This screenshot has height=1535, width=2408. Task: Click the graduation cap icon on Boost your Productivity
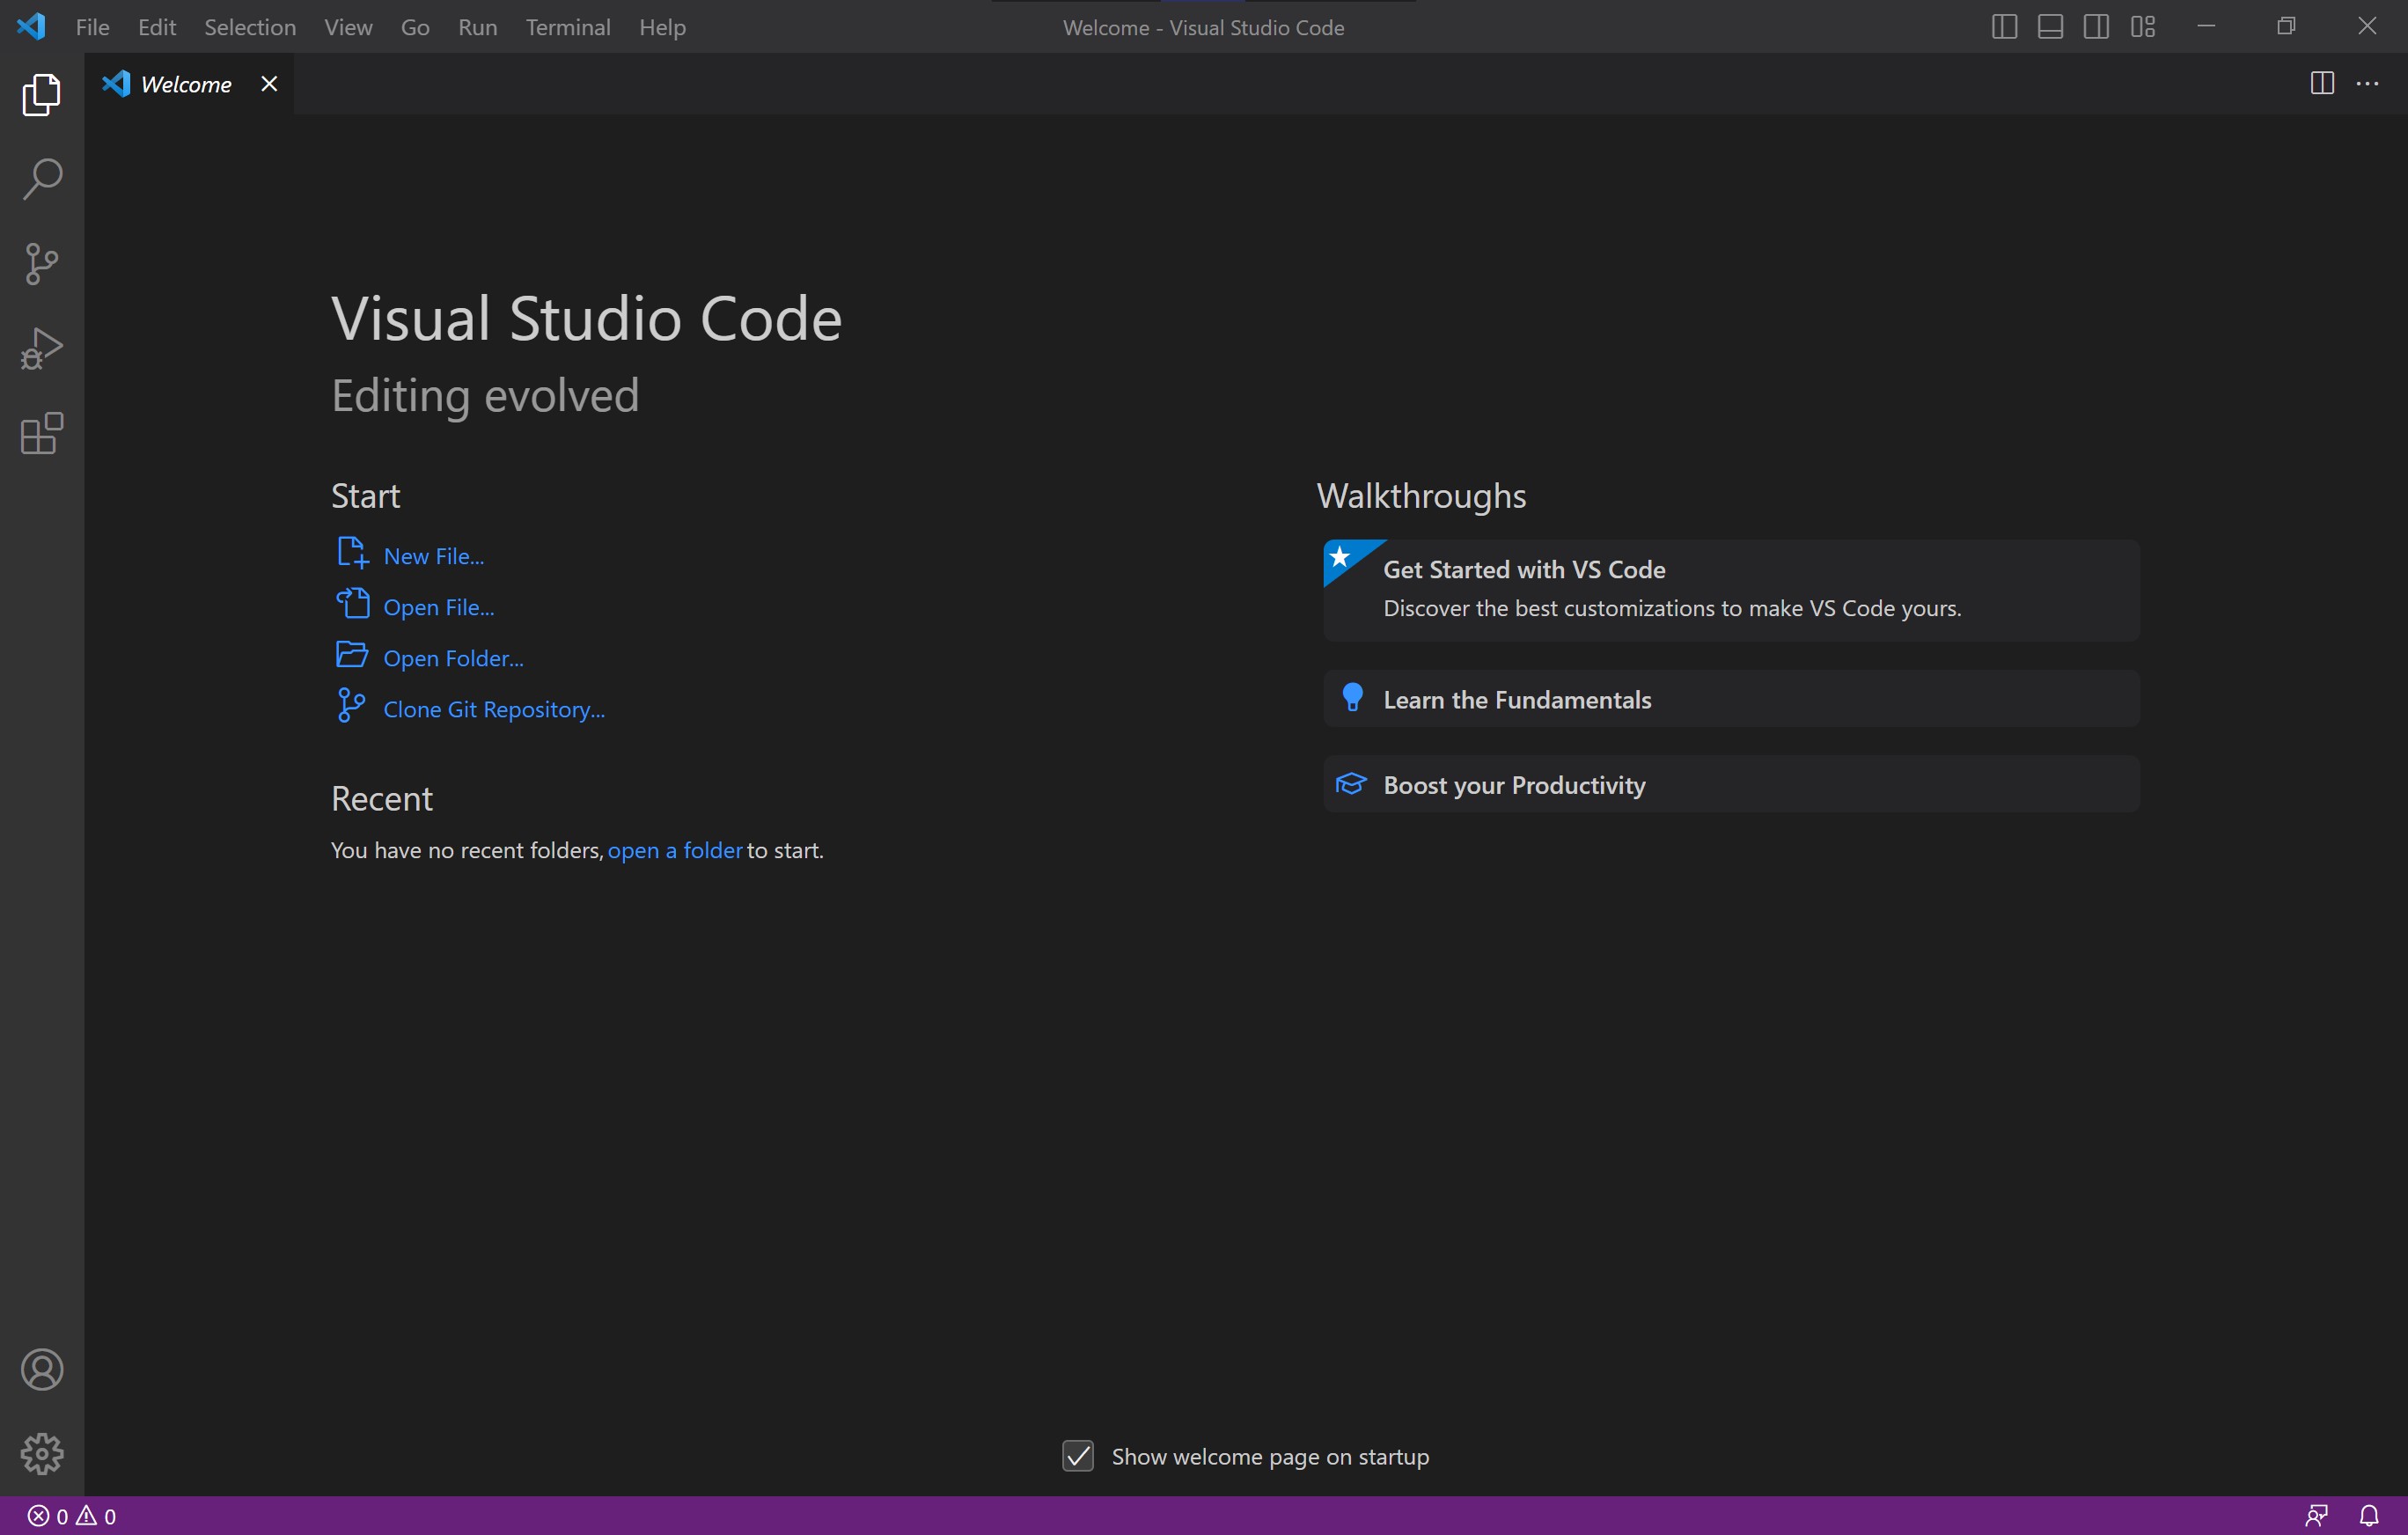pos(1351,783)
